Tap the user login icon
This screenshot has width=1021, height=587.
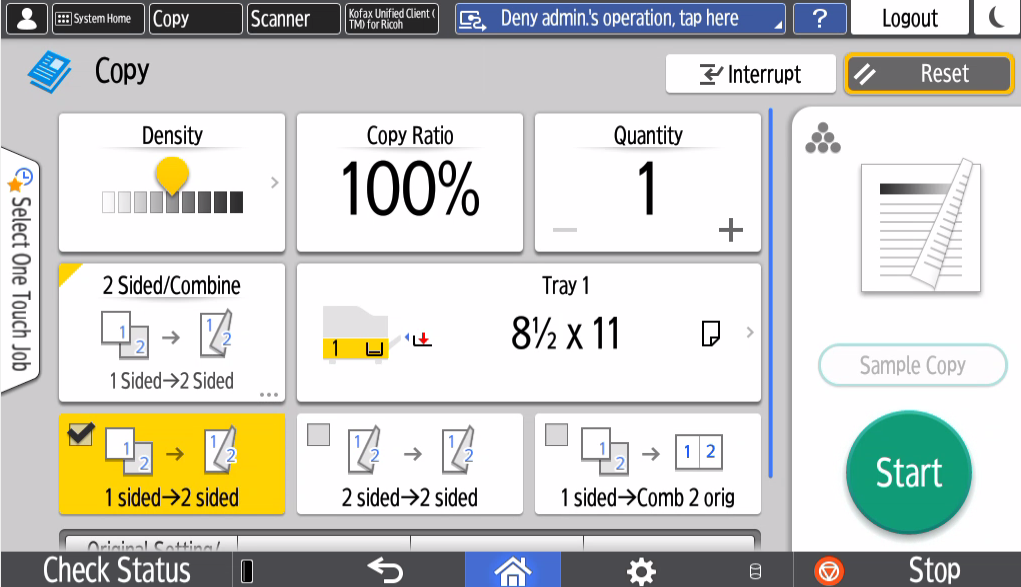coord(25,18)
